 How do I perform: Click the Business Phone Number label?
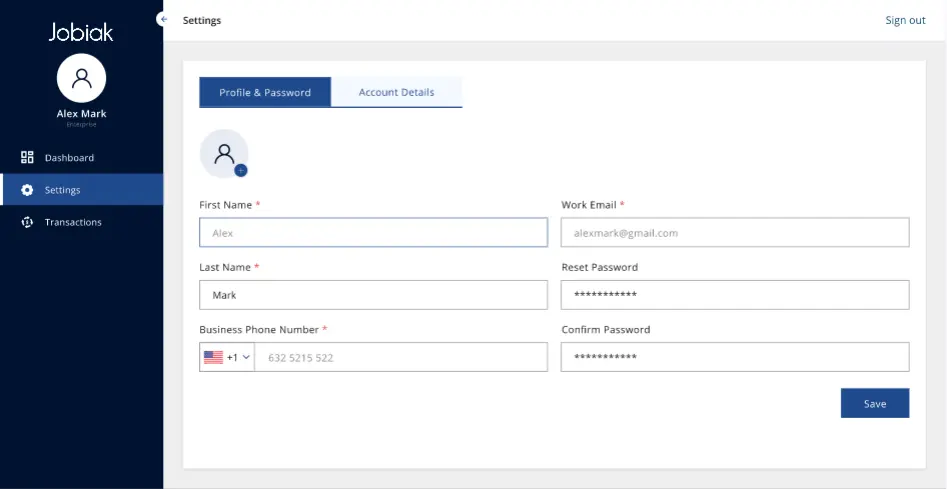258,330
